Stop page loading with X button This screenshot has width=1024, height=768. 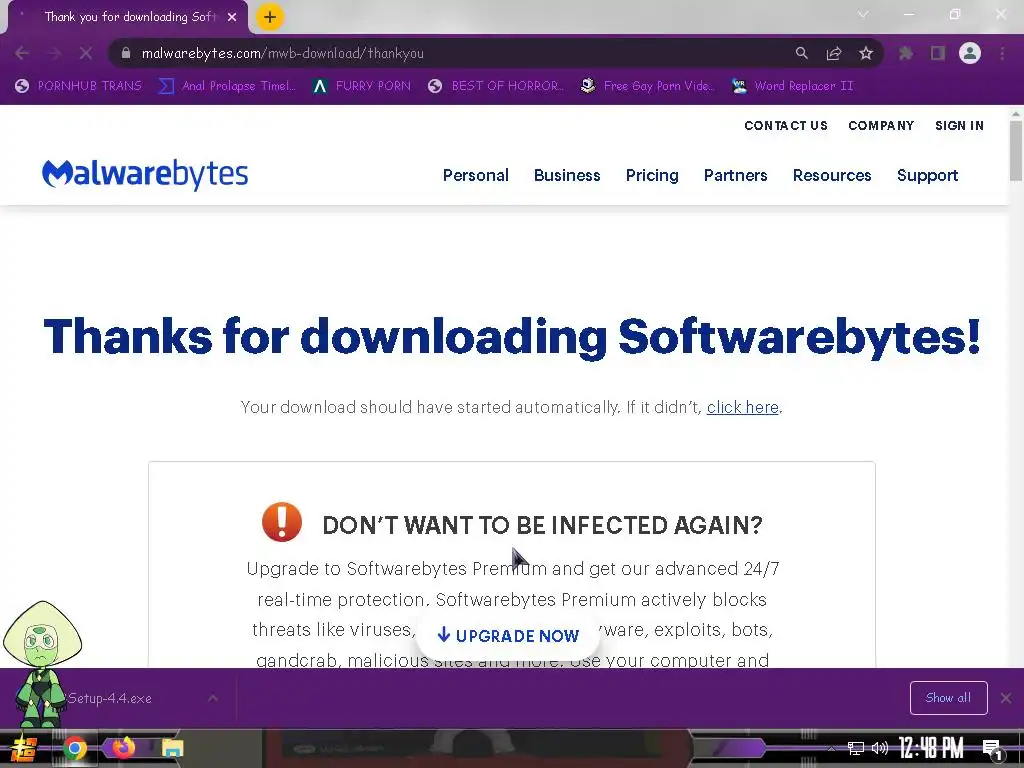coord(86,53)
